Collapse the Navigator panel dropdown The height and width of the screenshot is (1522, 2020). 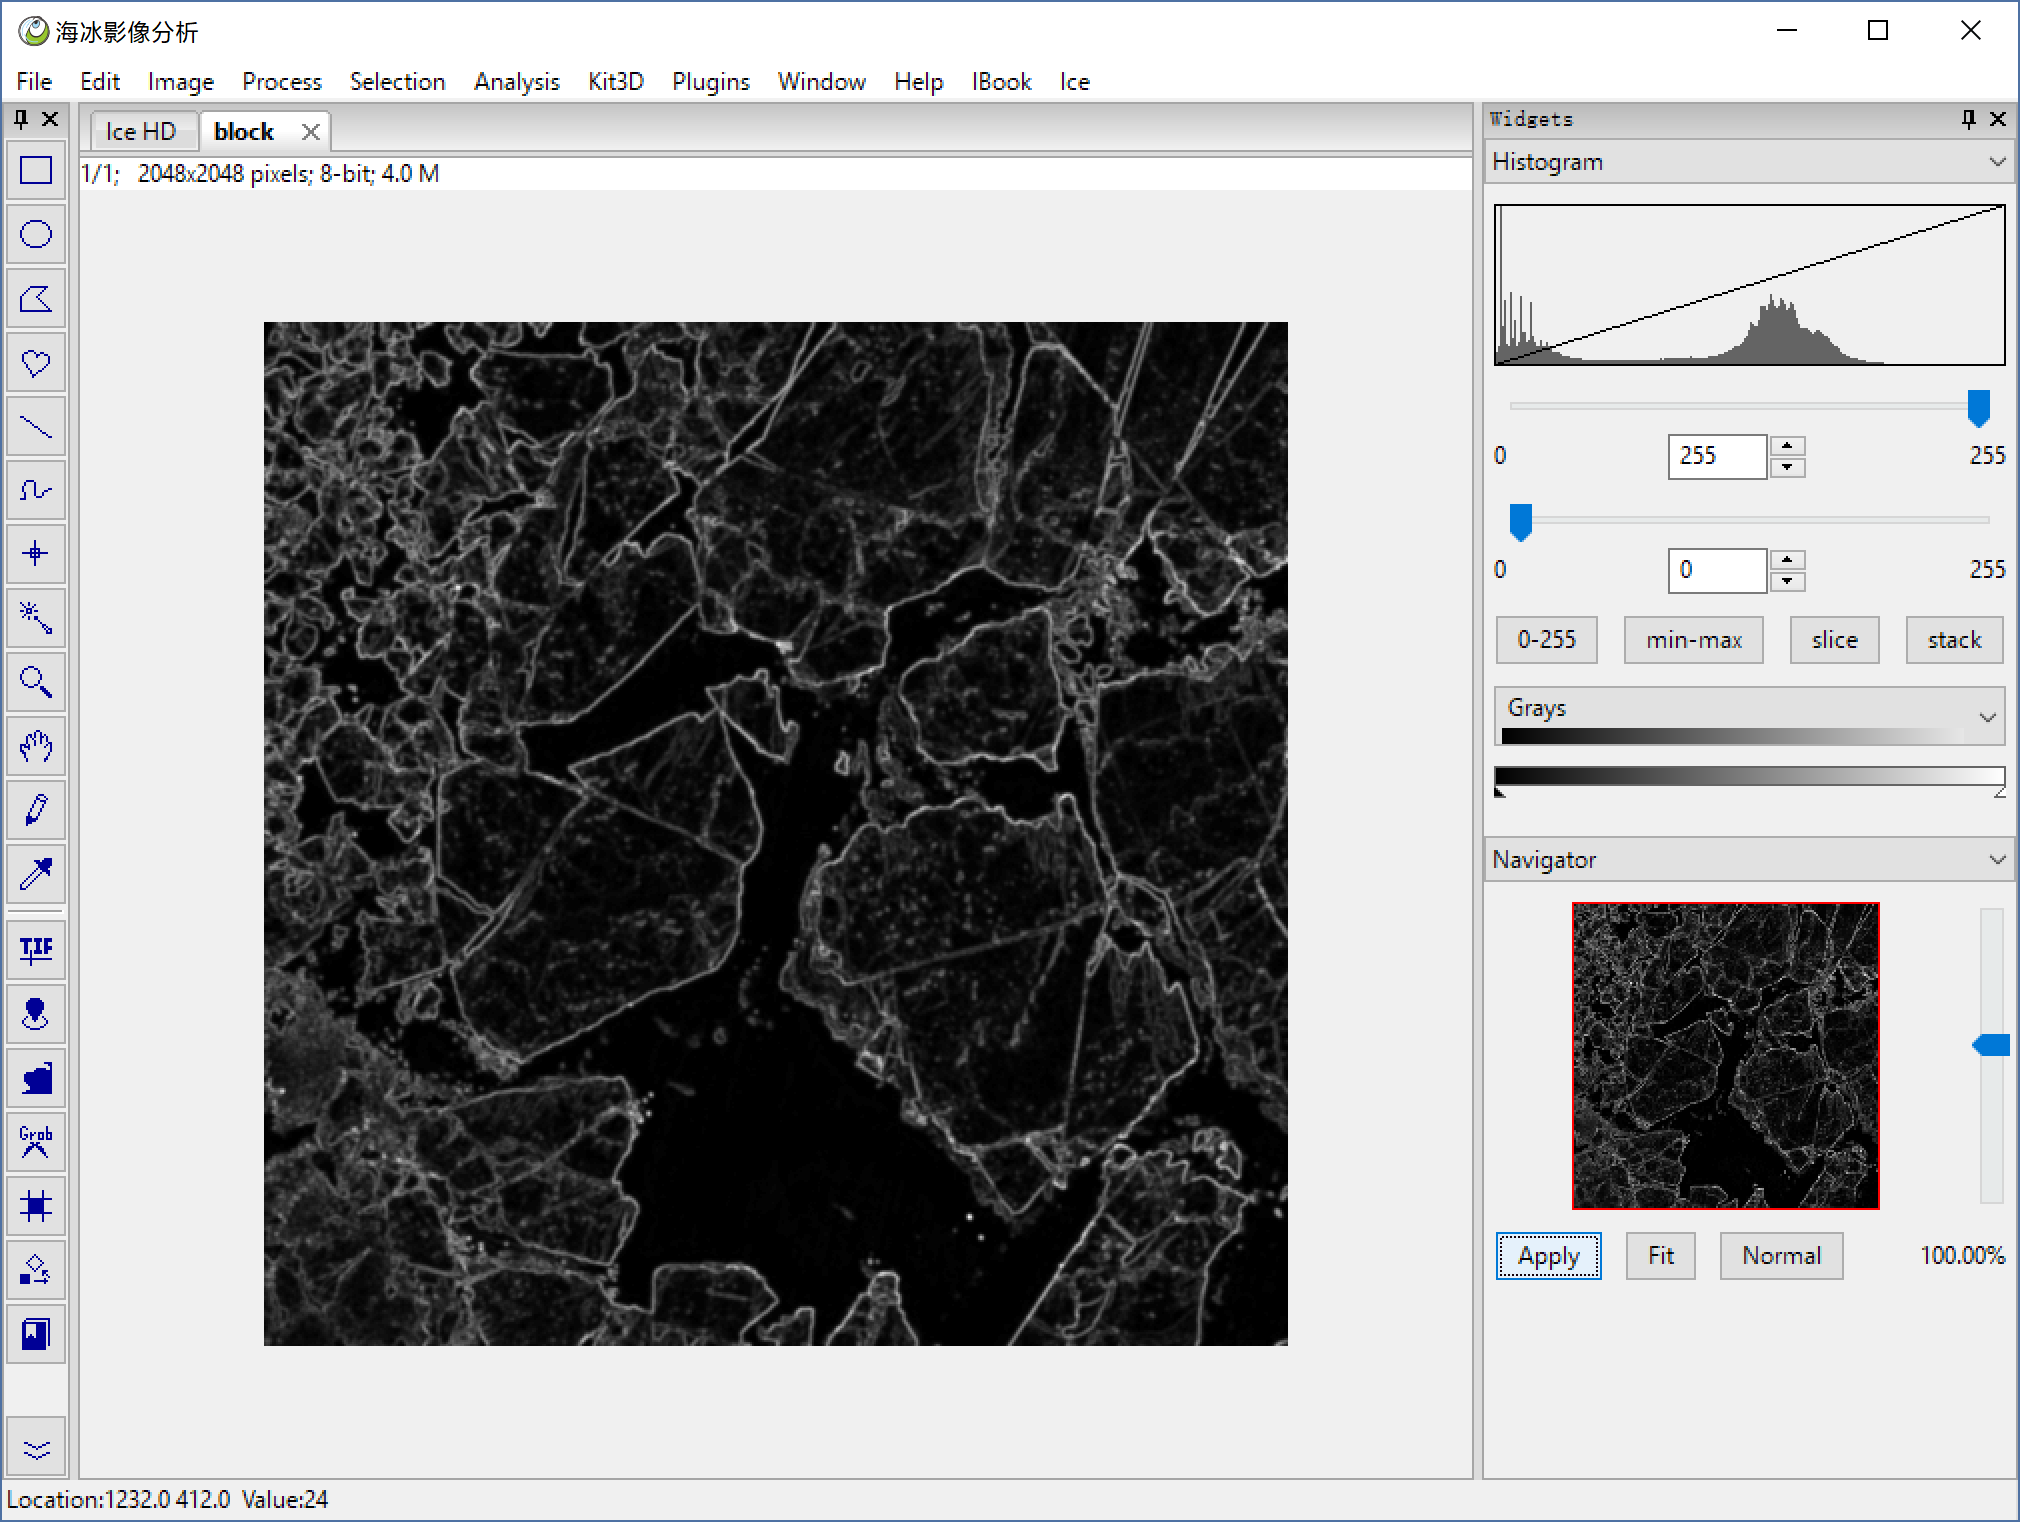(x=1996, y=860)
